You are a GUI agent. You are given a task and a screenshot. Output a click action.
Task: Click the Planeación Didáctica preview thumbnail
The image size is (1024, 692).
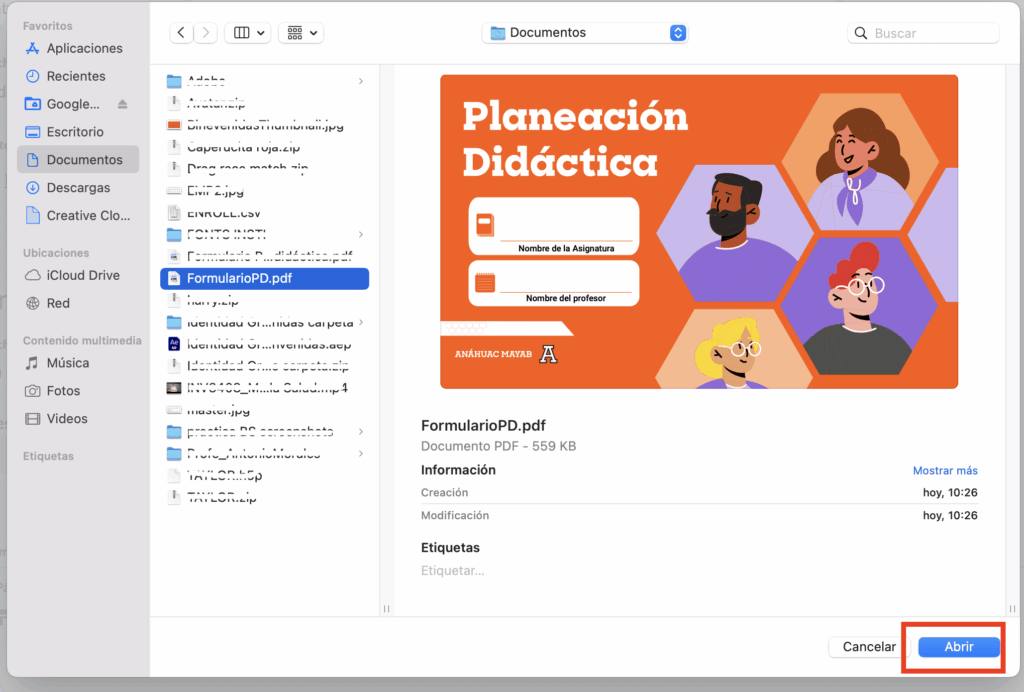(x=699, y=231)
